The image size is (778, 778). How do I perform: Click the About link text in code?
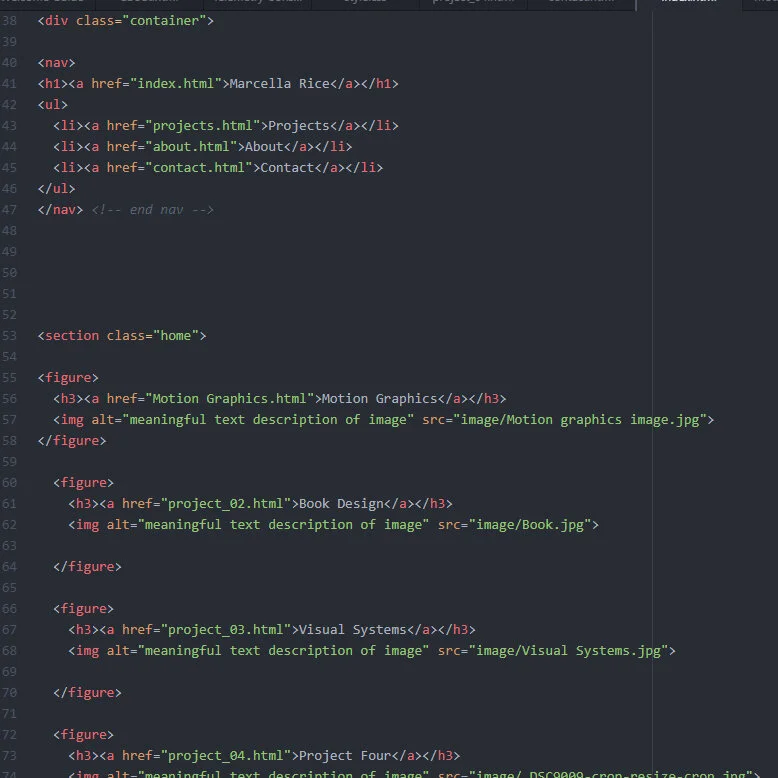click(264, 147)
